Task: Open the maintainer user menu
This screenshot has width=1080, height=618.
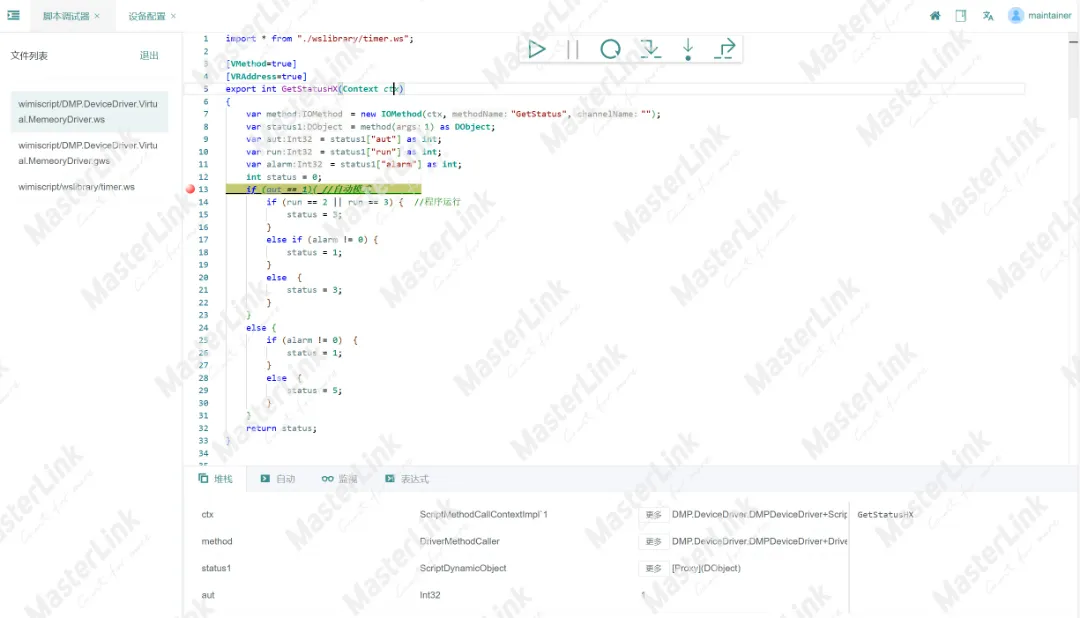Action: 1040,16
